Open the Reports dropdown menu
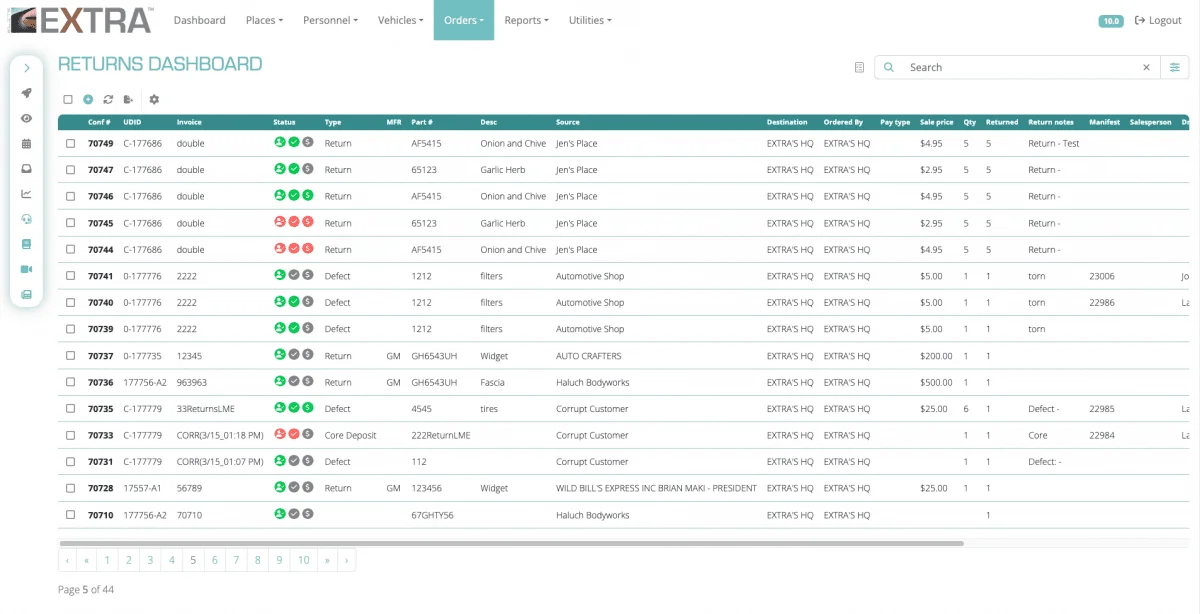1200x614 pixels. tap(526, 20)
